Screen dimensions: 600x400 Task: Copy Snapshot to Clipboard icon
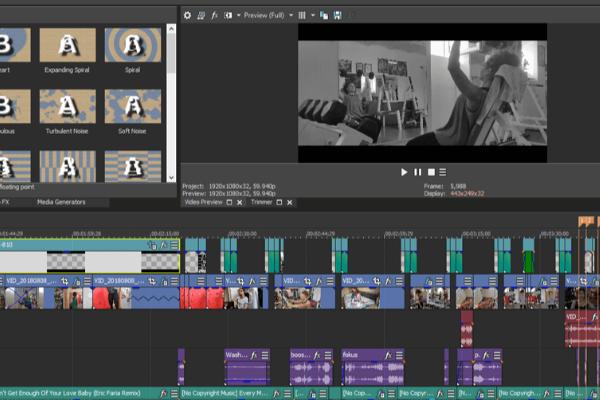tap(324, 15)
